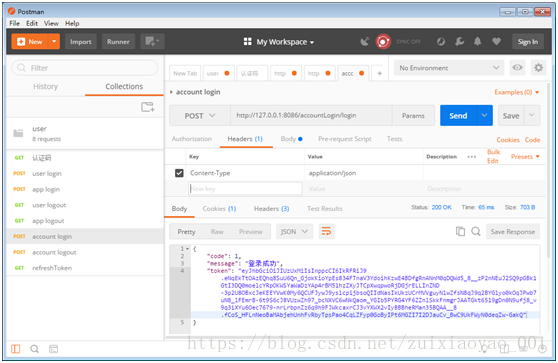This screenshot has width=558, height=363.
Task: Switch response view to Preview
Action: 251,232
